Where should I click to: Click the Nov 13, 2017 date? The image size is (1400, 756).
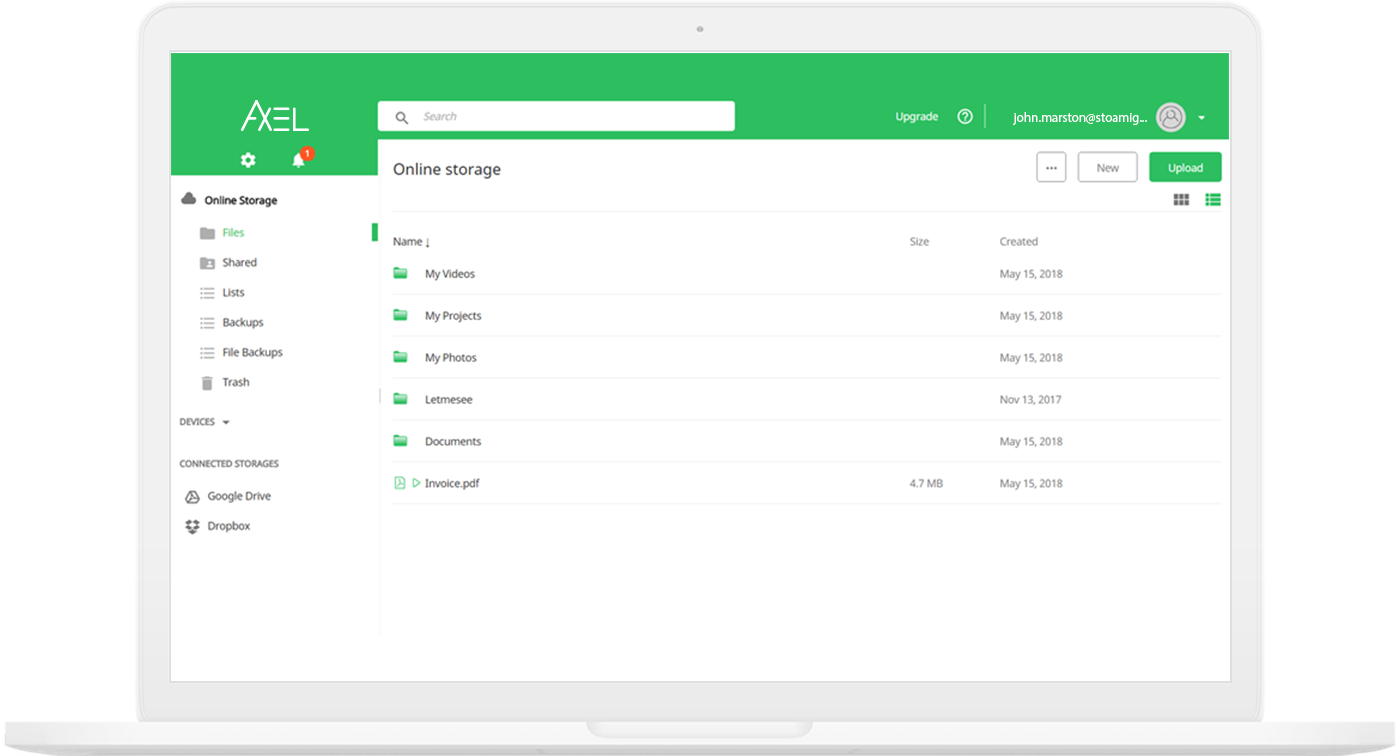tap(1030, 400)
